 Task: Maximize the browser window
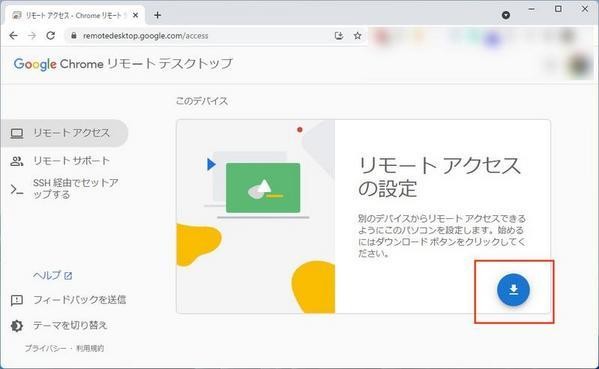point(558,9)
